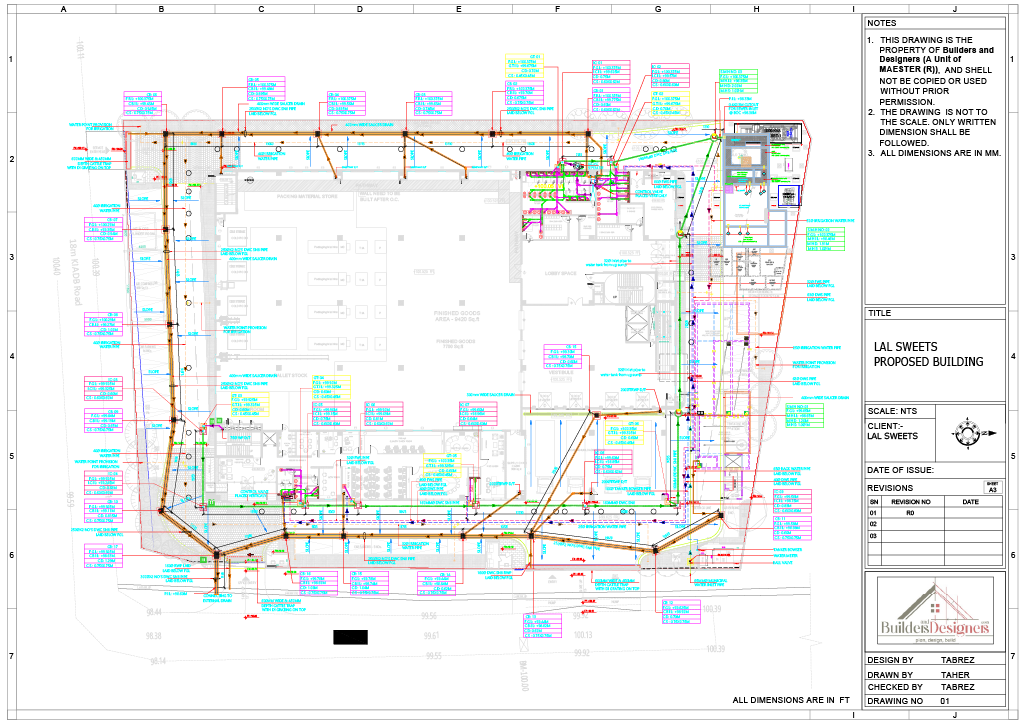The height and width of the screenshot is (723, 1024).
Task: Click the 'SN' column header
Action: coord(874,502)
